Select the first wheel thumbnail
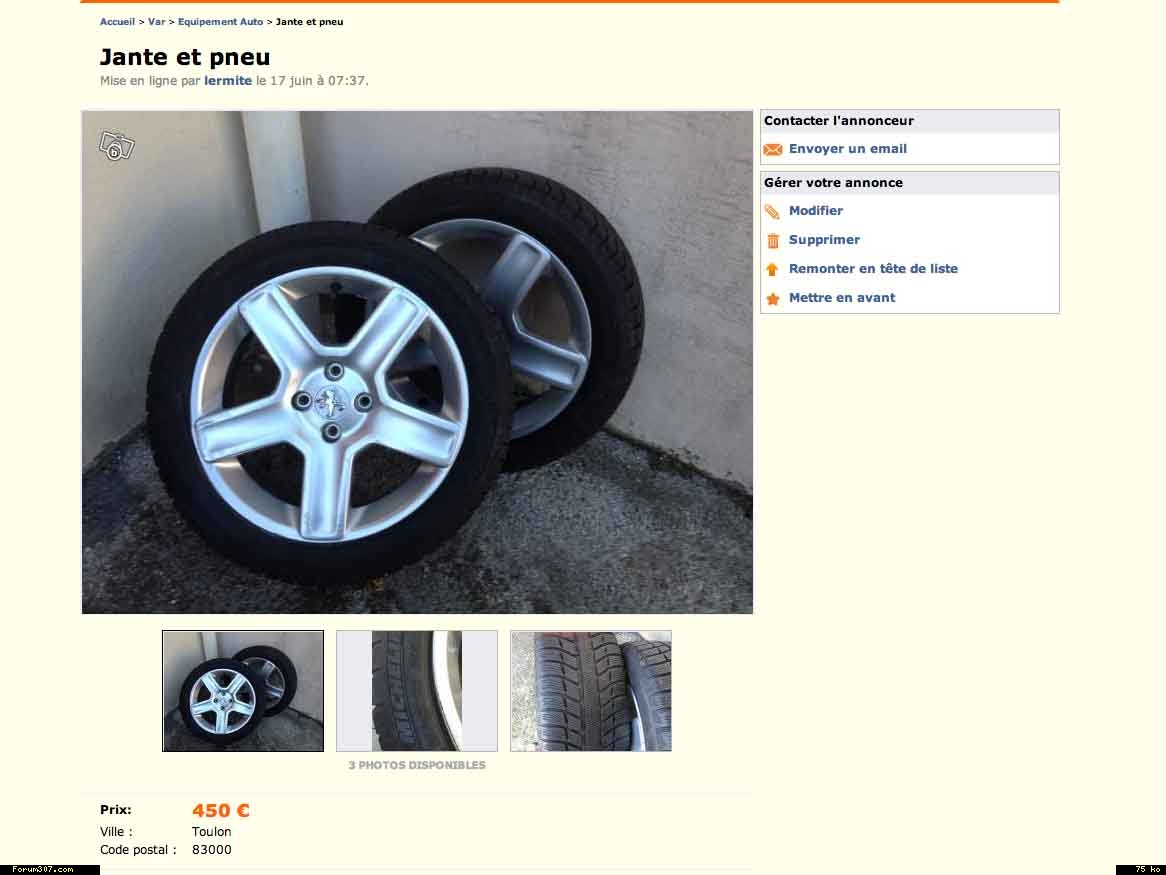 pos(243,691)
